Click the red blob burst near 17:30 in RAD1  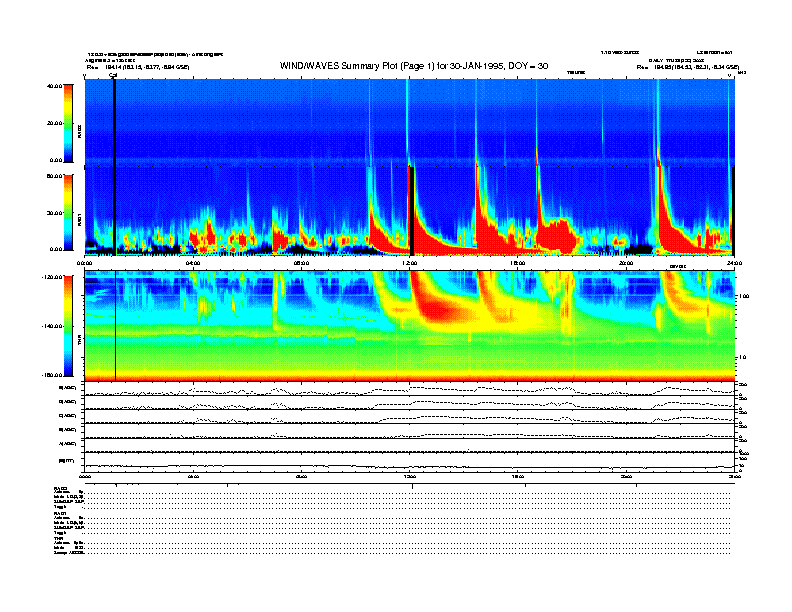557,235
